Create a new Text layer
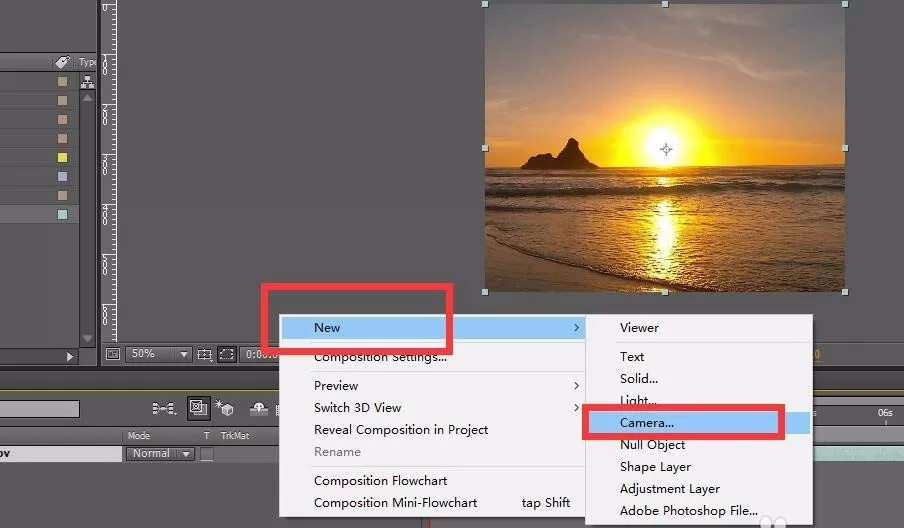Screen dimensions: 904x528 (x=699, y=357)
